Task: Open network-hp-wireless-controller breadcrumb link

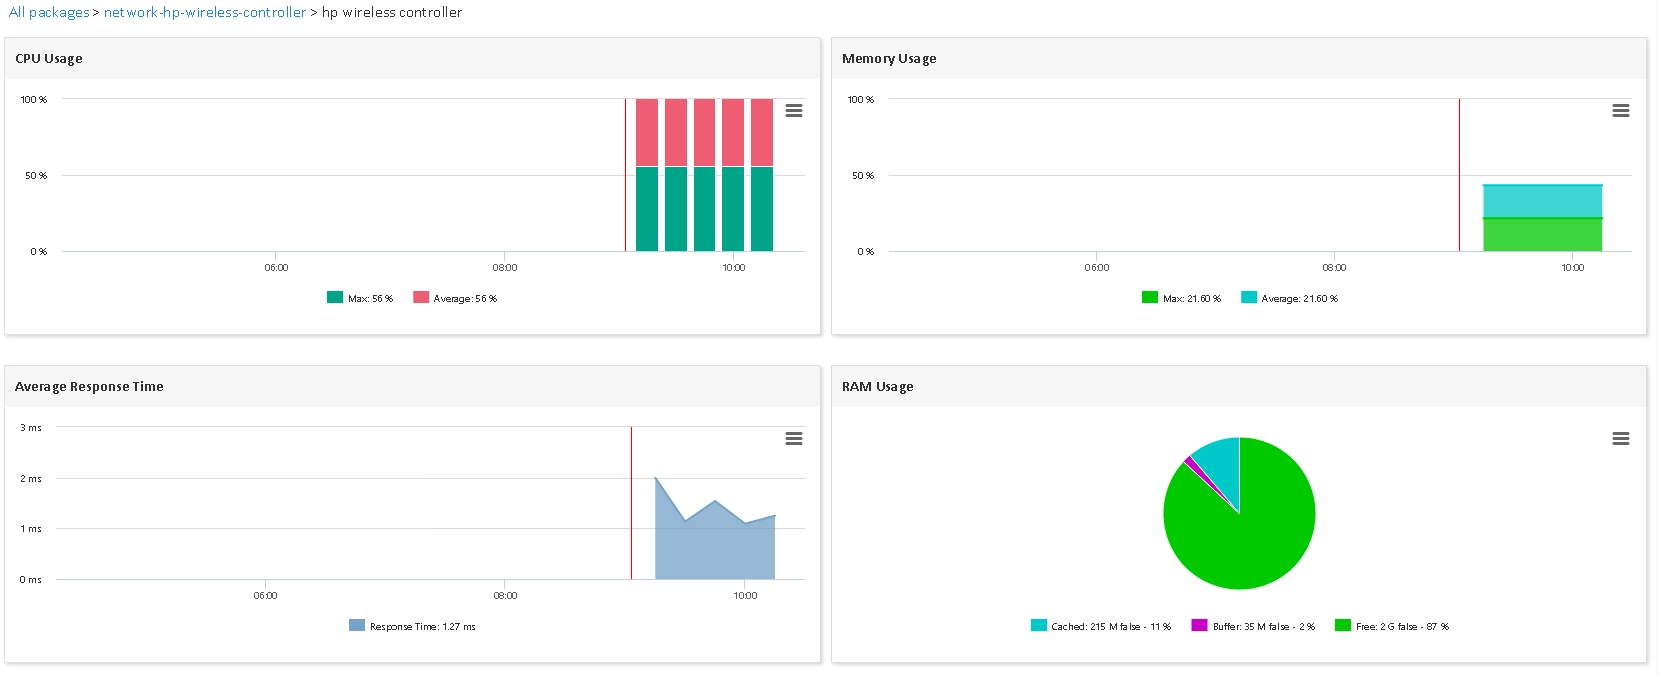Action: (205, 12)
